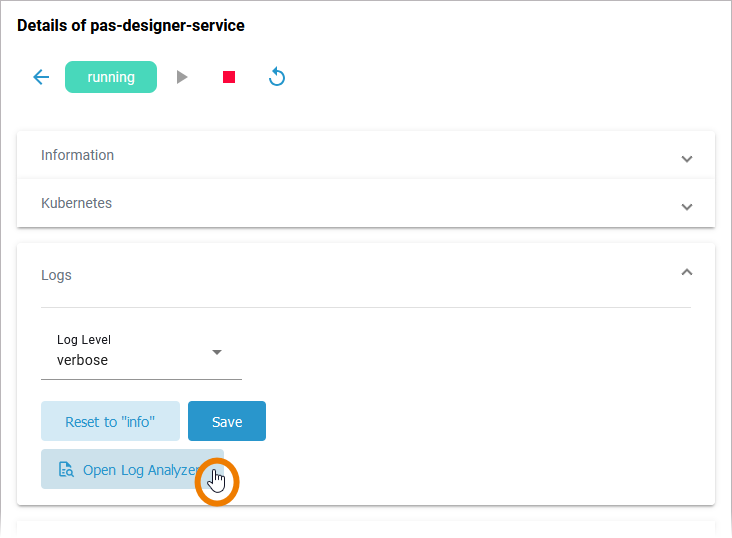Select the Information panel header label
This screenshot has width=732, height=538.
[x=77, y=155]
